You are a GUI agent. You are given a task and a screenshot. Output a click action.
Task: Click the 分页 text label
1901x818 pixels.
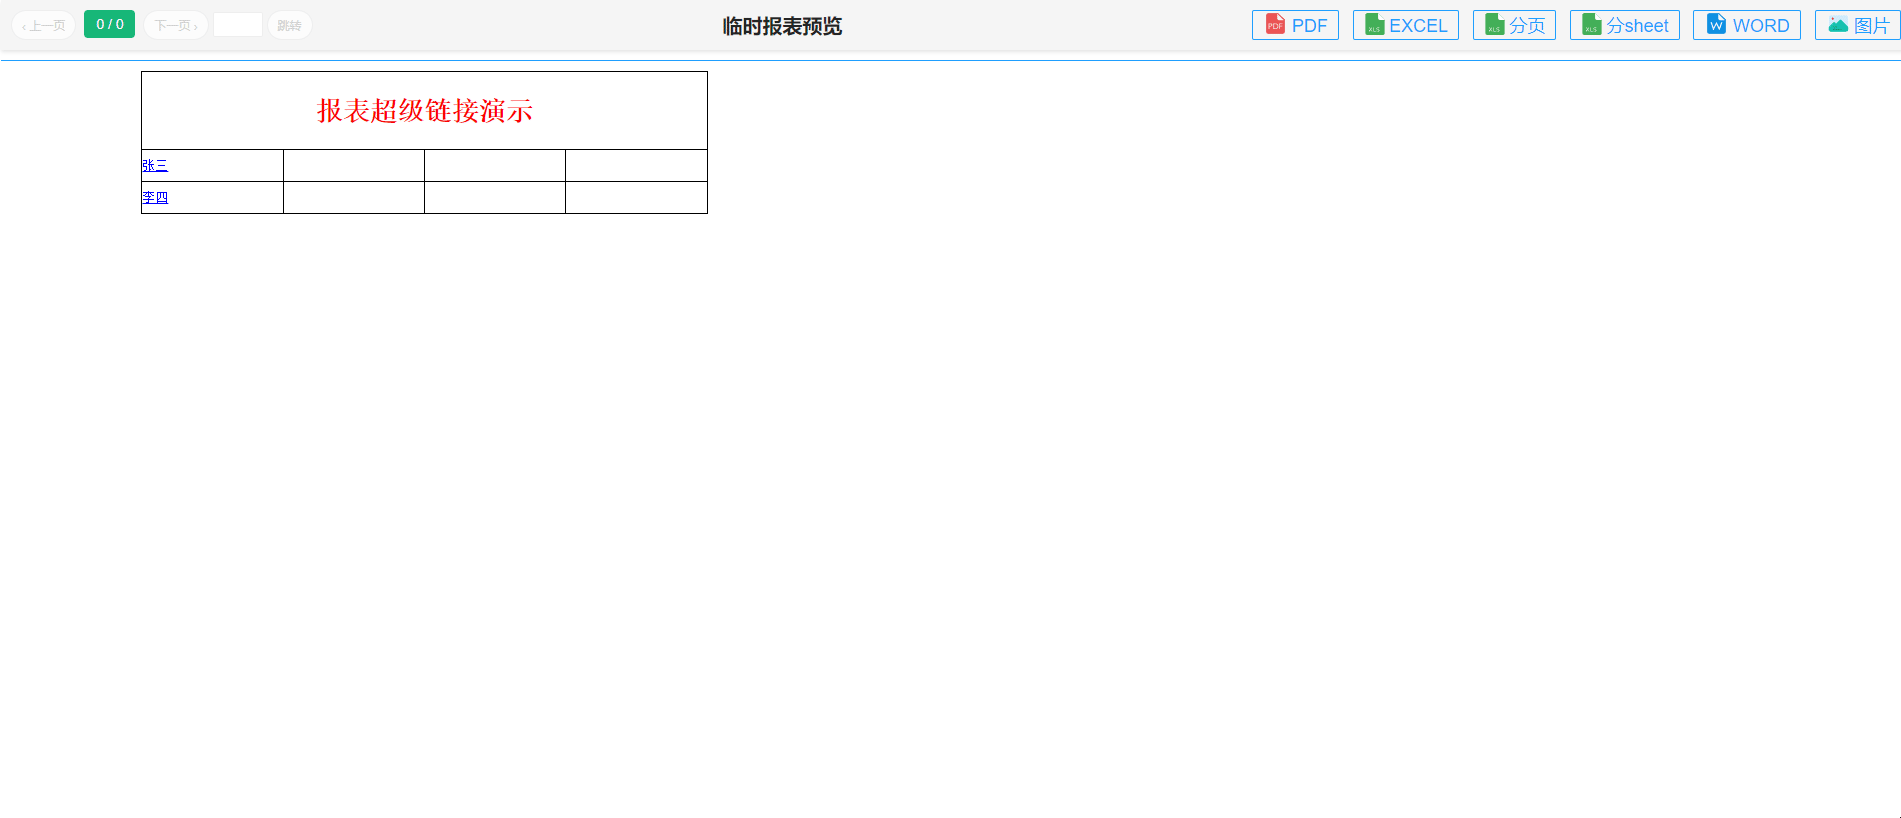[x=1527, y=26]
